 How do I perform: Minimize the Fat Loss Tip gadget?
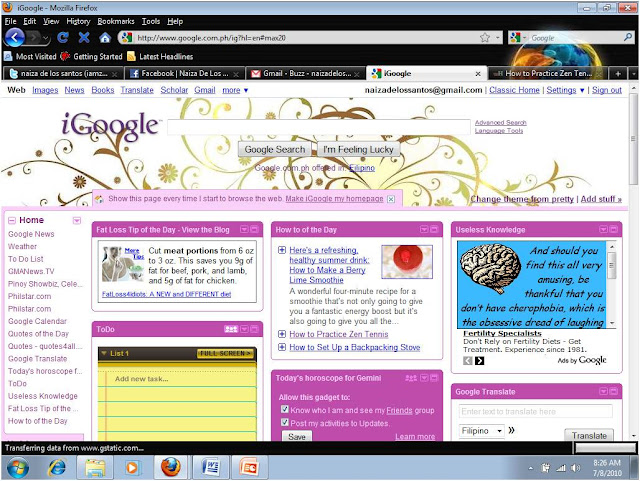pos(254,229)
